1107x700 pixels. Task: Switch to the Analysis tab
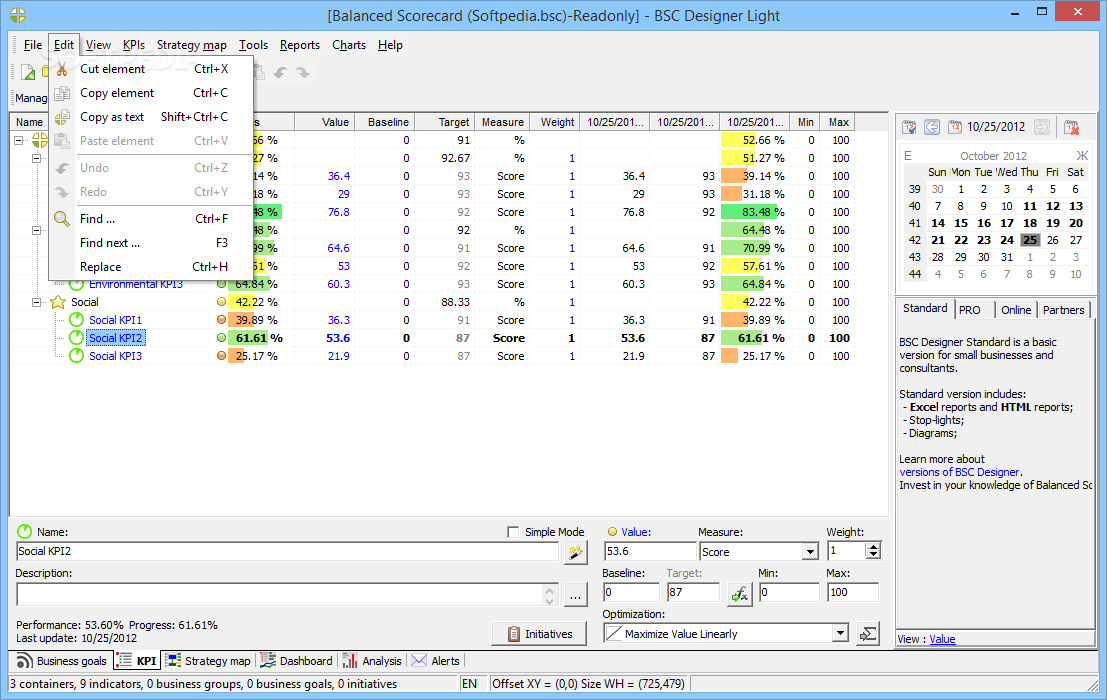pos(373,661)
